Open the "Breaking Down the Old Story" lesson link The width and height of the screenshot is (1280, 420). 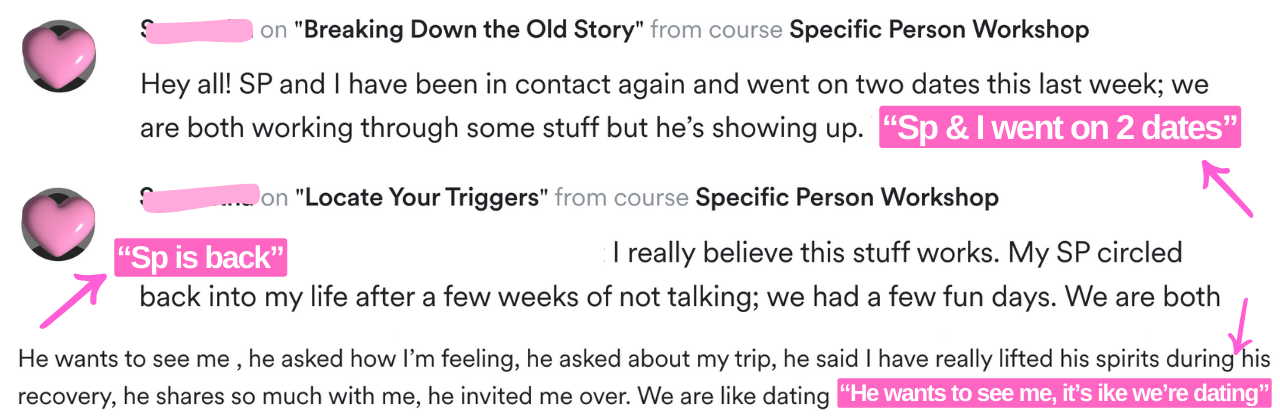coord(468,30)
